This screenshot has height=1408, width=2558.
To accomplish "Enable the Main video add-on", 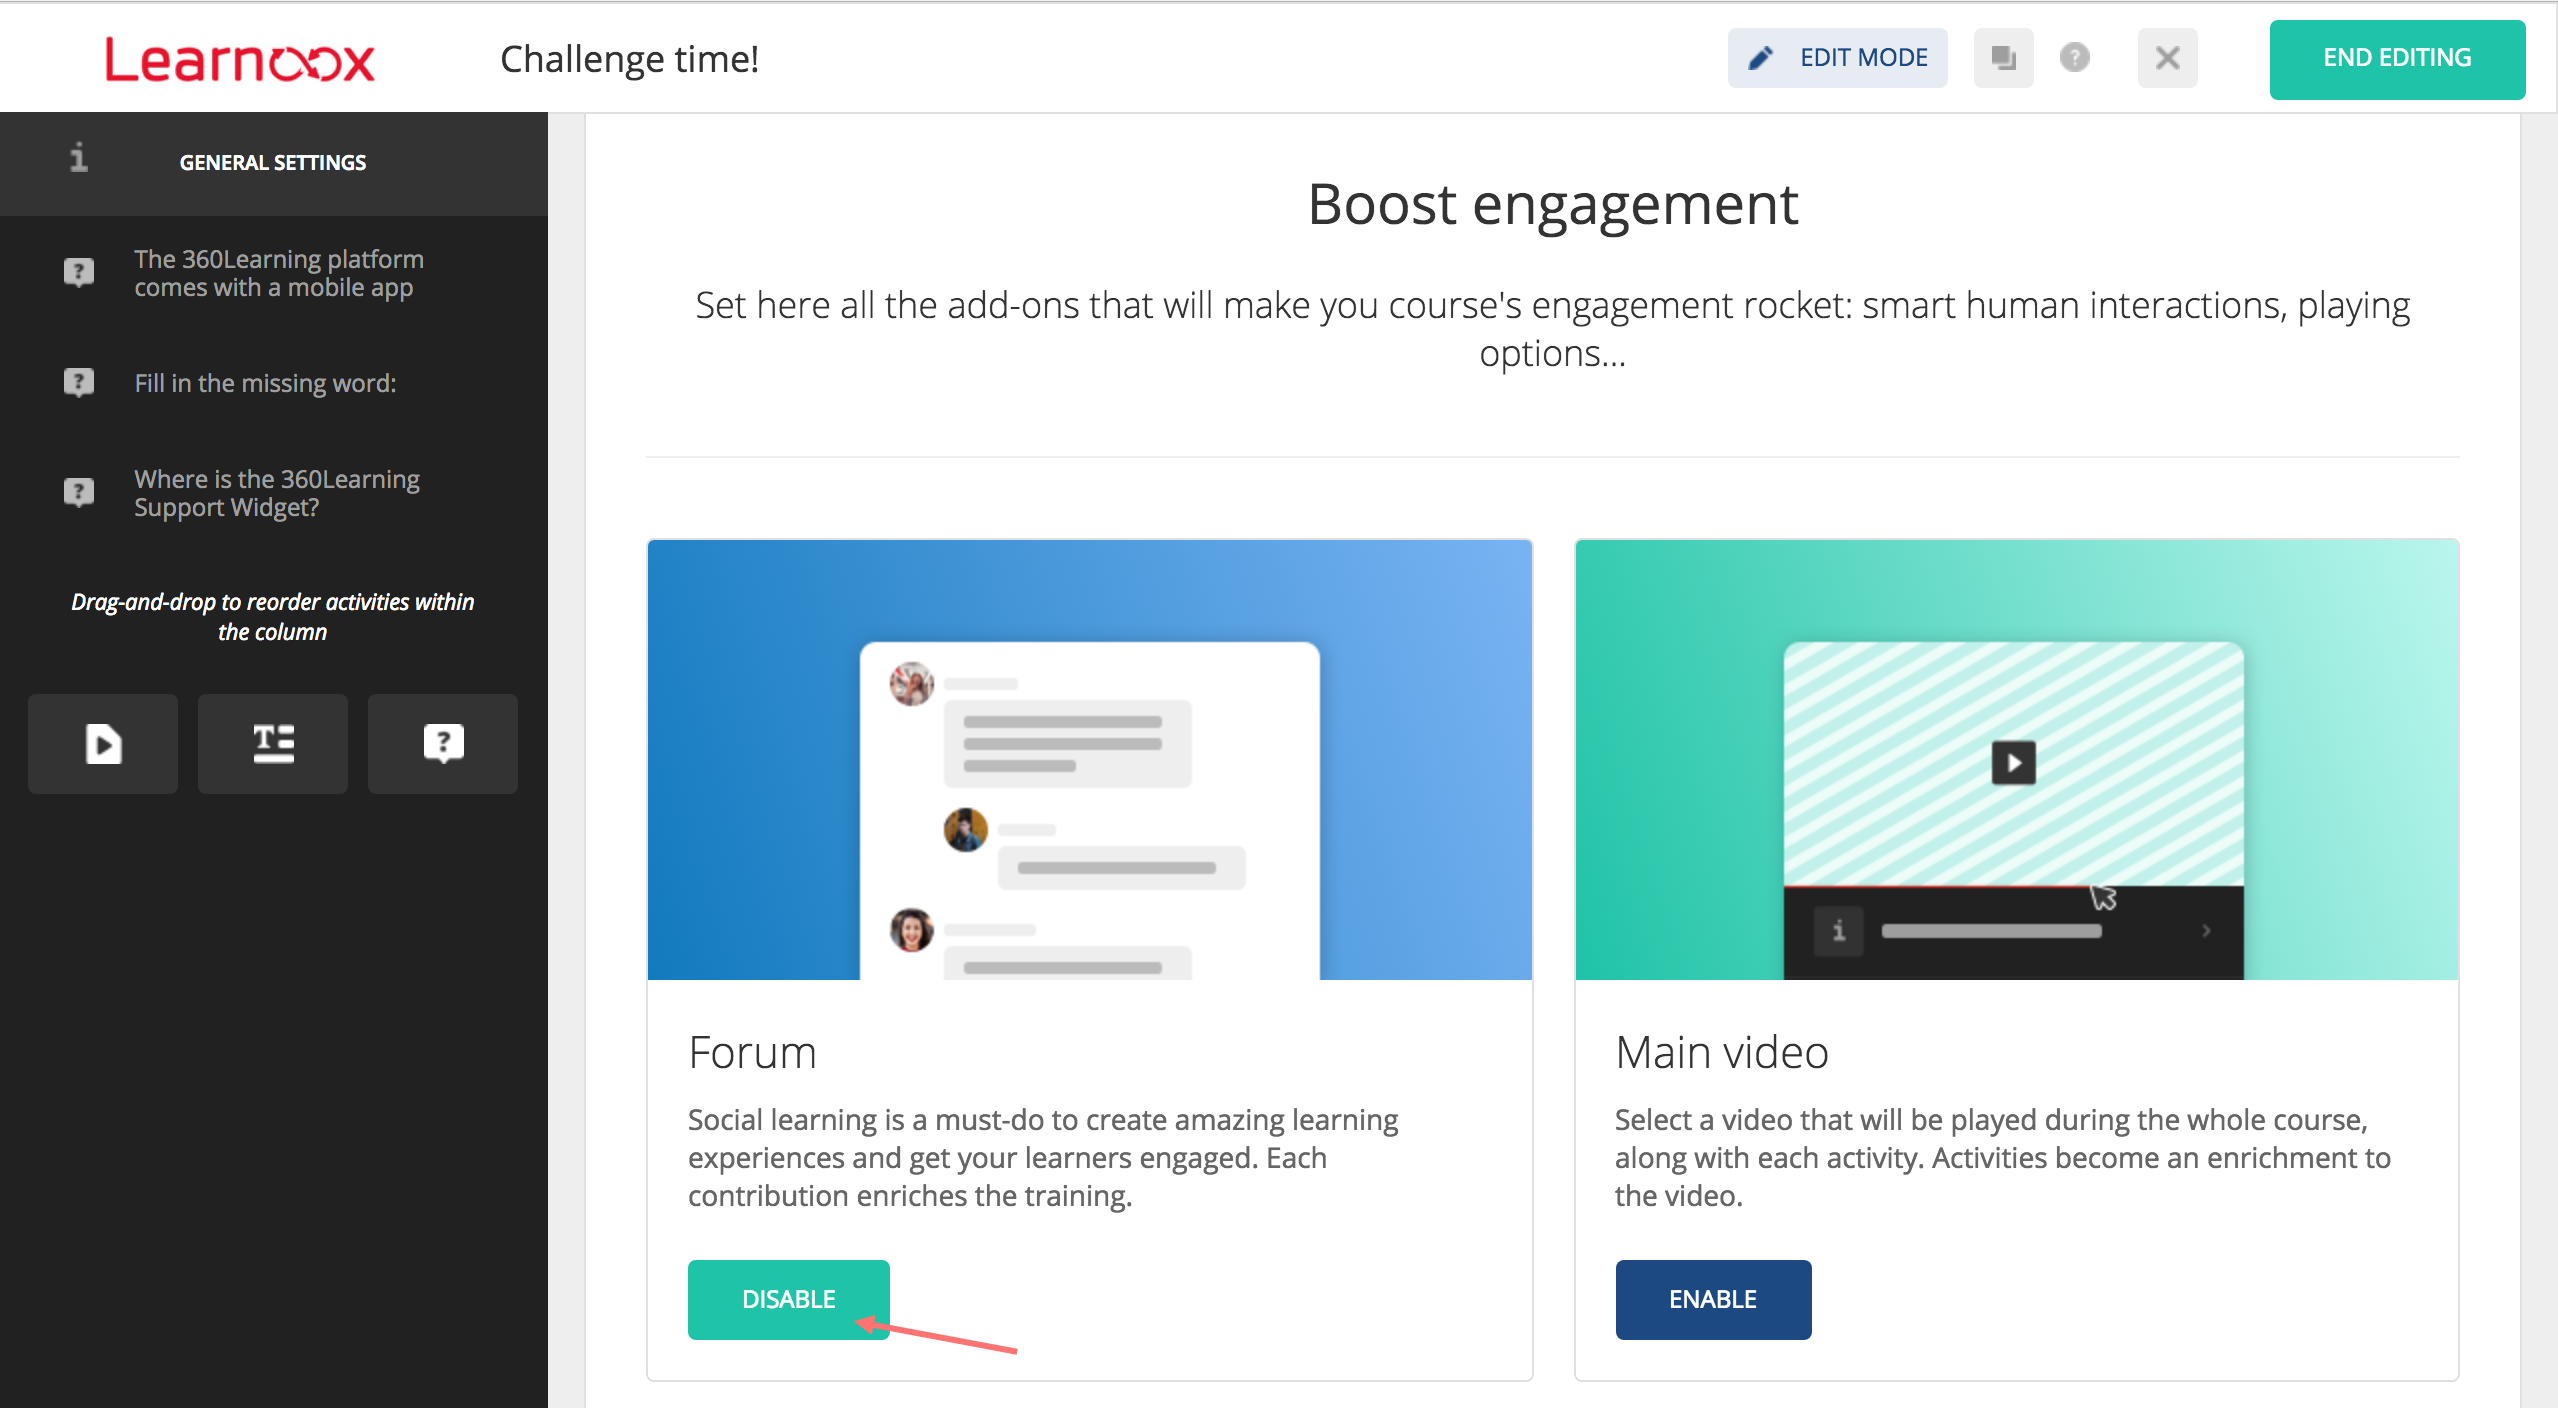I will point(1713,1299).
